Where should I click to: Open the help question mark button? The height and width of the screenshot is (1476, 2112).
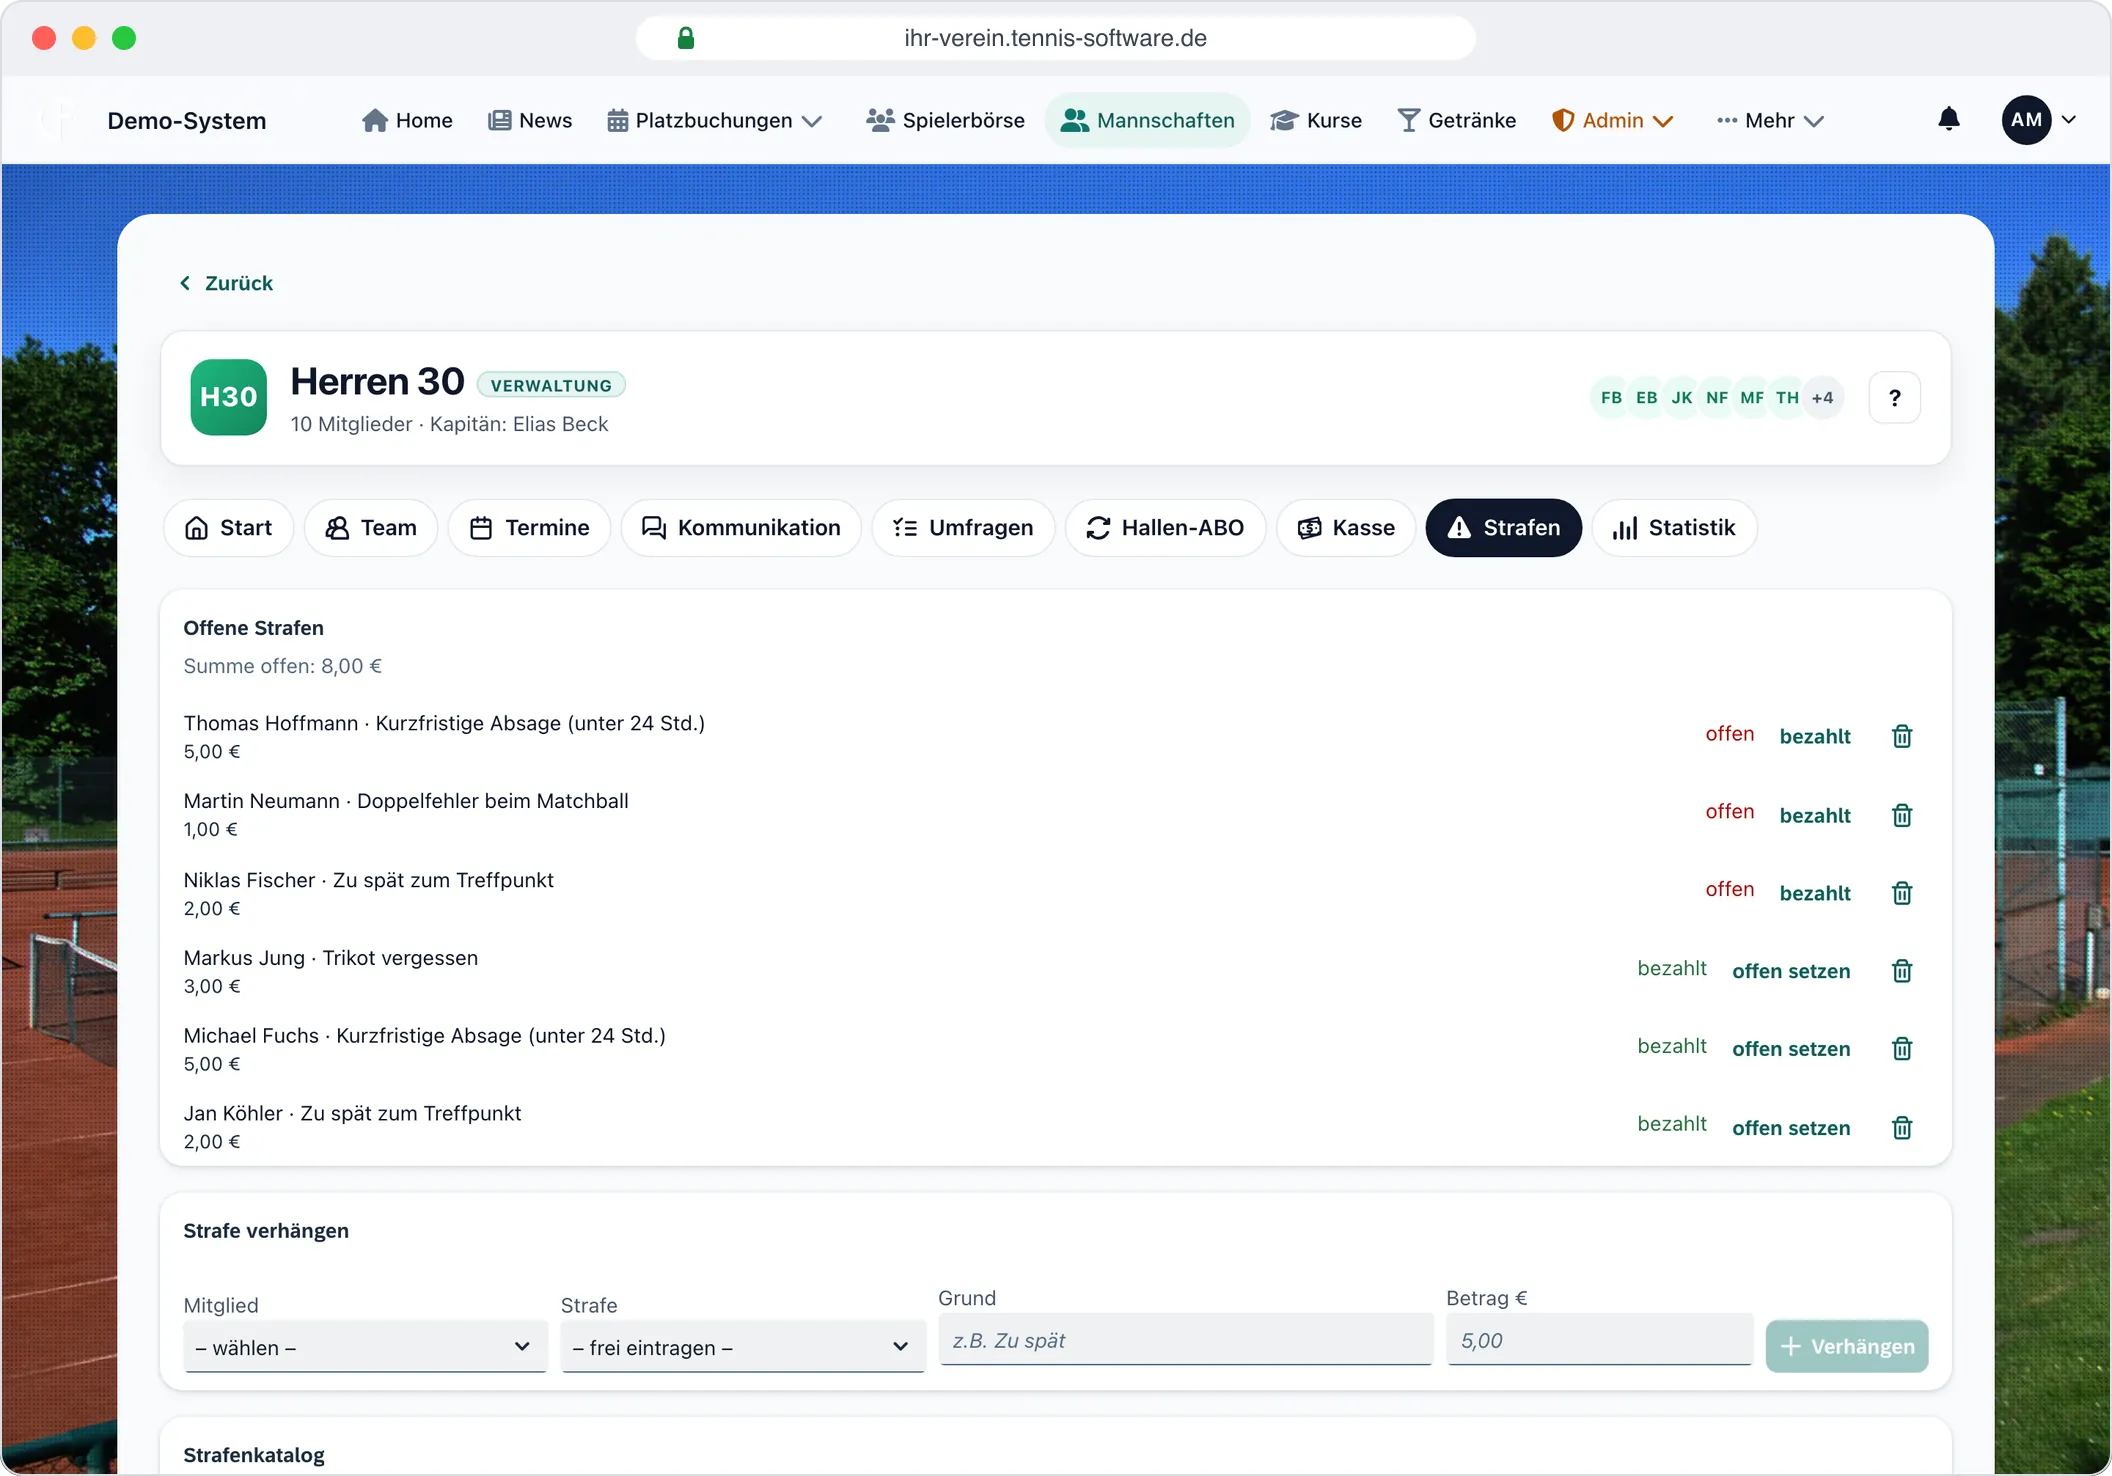(x=1894, y=398)
